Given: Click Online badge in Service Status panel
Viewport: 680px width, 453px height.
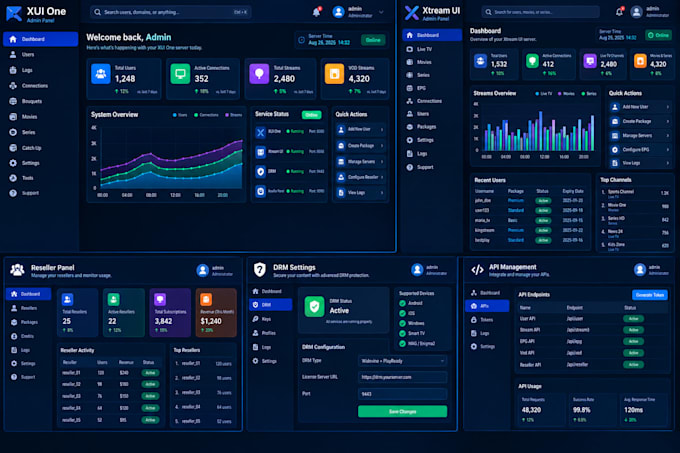Looking at the screenshot, I should click(311, 115).
